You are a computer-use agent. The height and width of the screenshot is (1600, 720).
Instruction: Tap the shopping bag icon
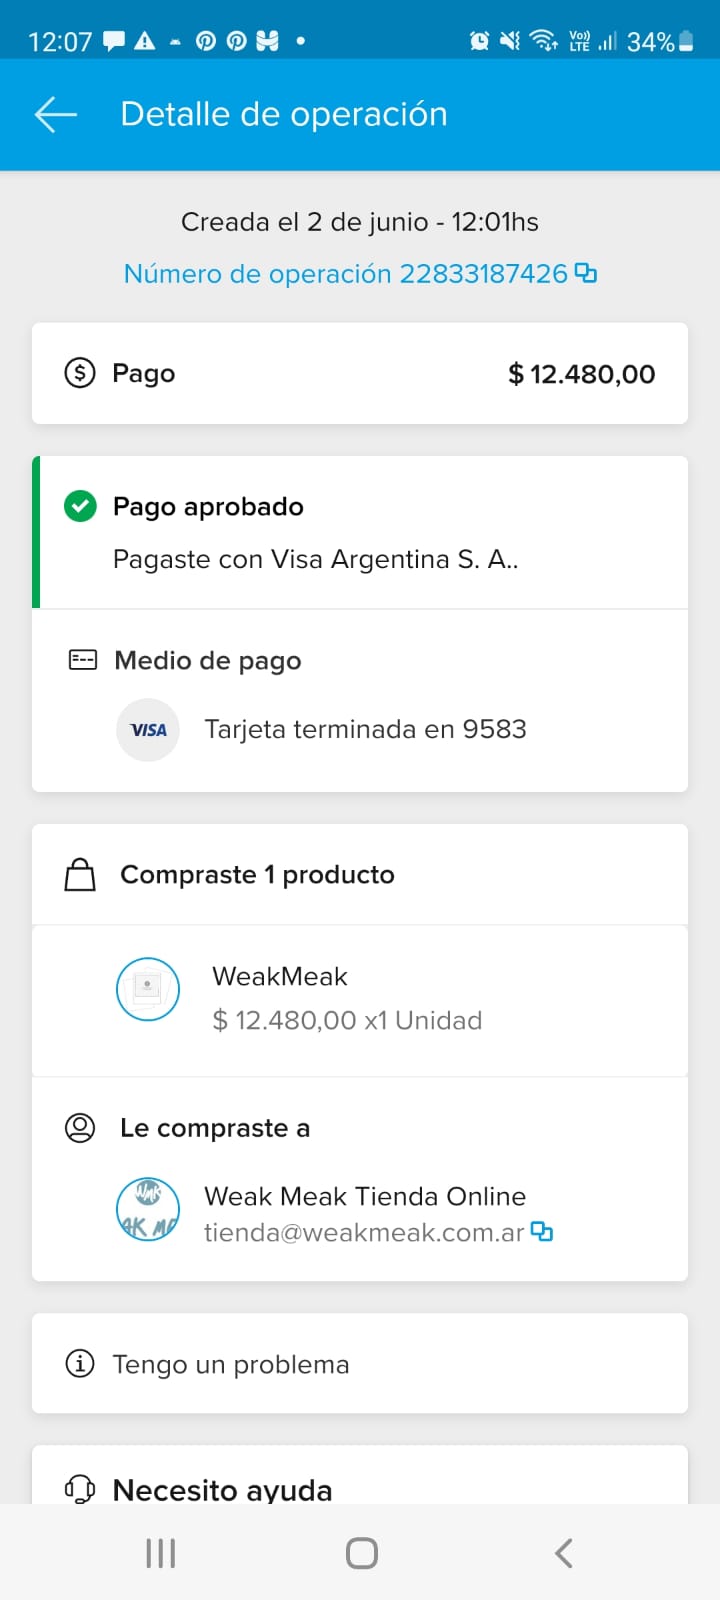coord(80,875)
